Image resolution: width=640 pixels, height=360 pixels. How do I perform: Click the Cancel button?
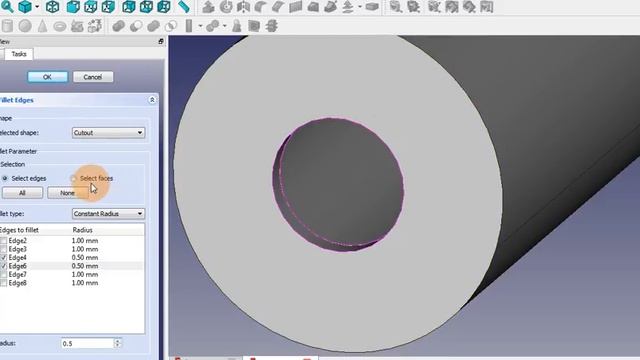click(93, 77)
